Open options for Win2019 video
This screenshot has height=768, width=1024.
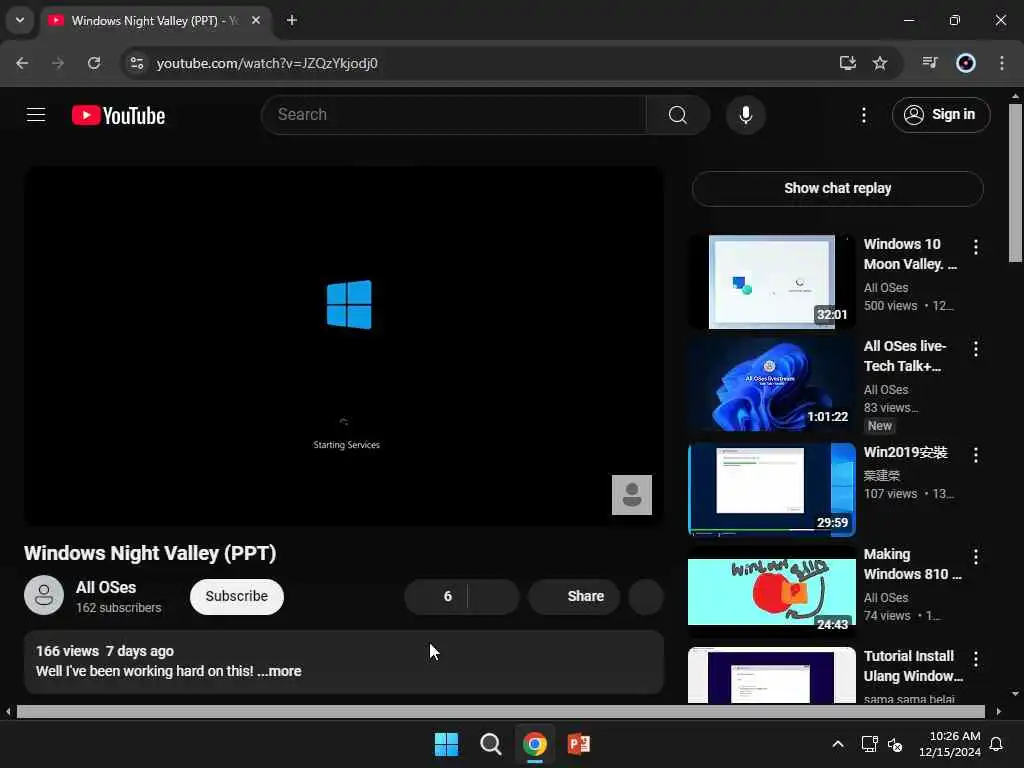(975, 455)
